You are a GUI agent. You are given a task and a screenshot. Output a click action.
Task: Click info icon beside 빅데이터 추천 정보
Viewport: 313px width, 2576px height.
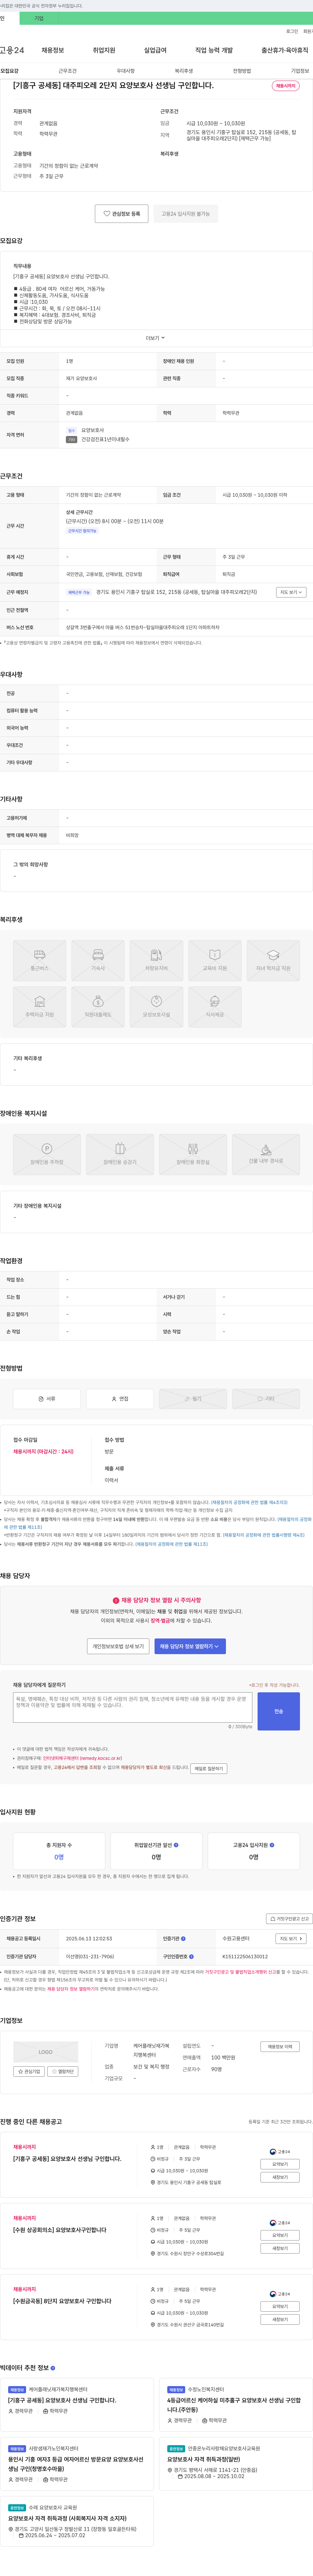(x=53, y=2368)
